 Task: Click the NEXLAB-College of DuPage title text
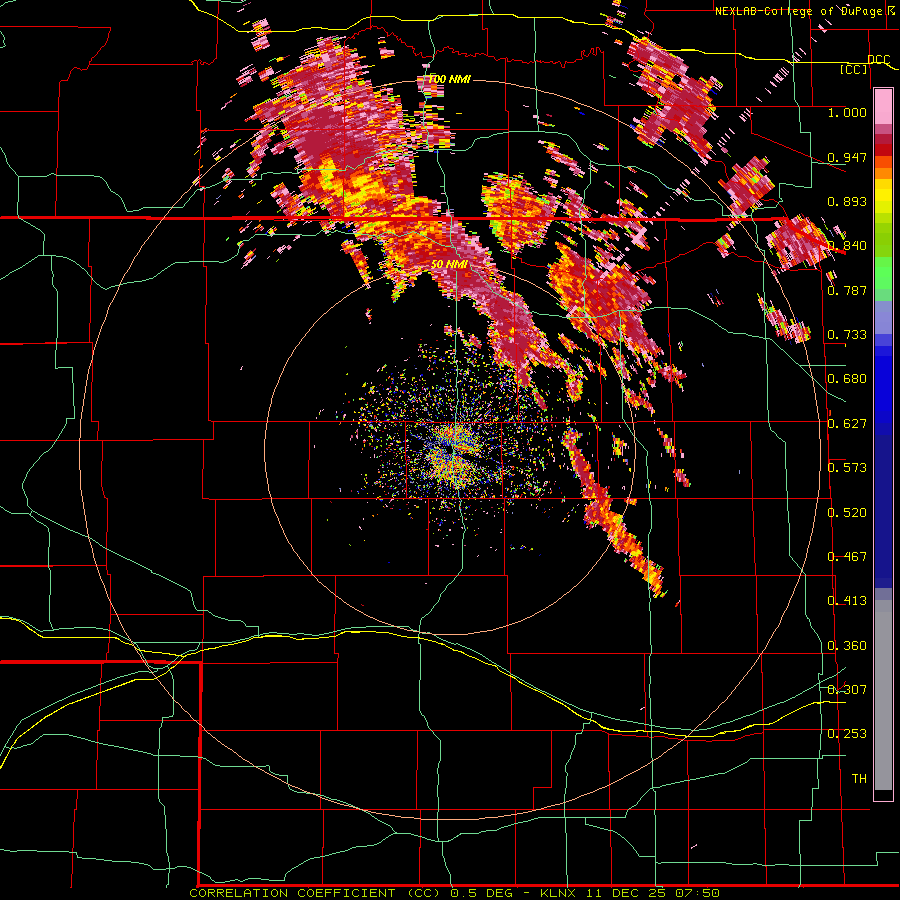[x=804, y=11]
